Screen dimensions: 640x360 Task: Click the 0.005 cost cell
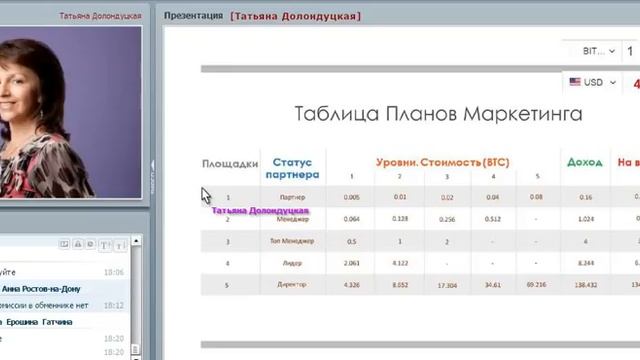pyautogui.click(x=351, y=197)
